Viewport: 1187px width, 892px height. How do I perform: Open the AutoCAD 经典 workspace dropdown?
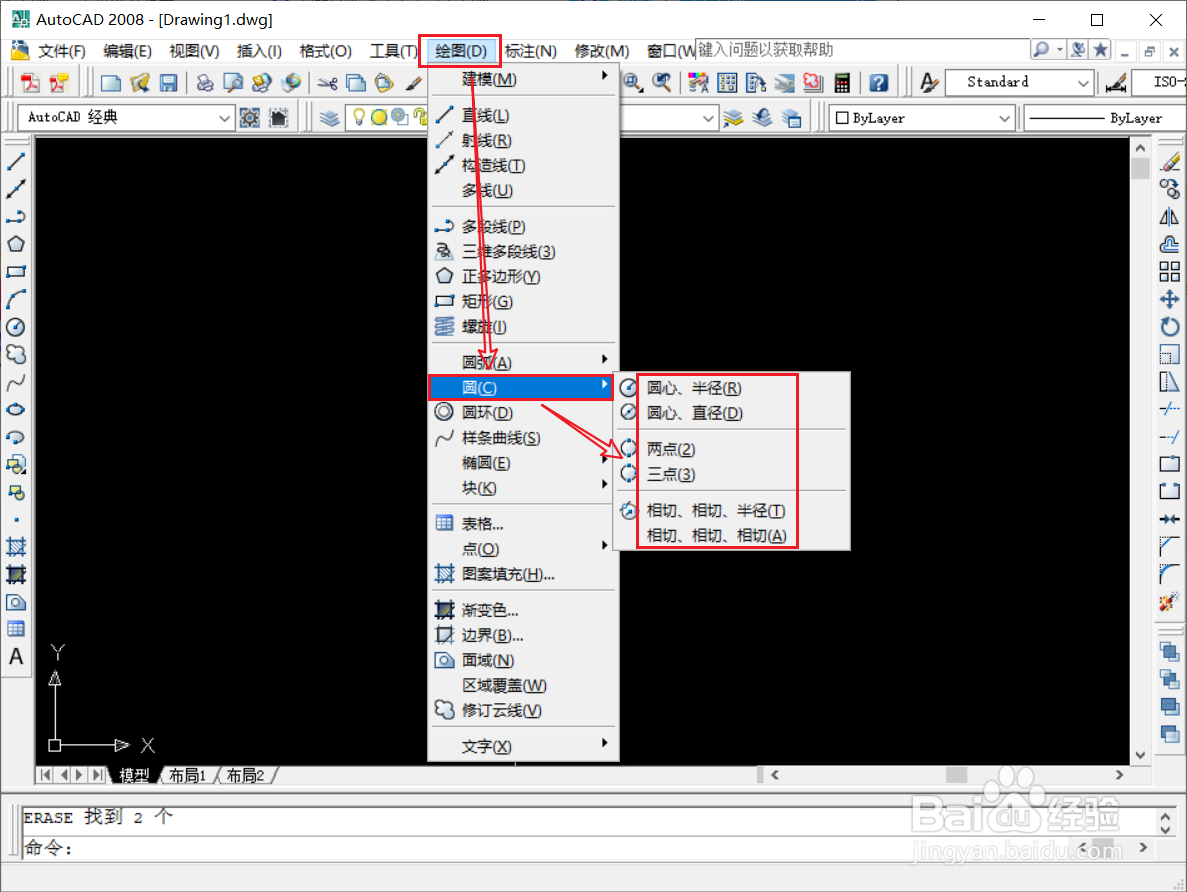click(x=125, y=117)
